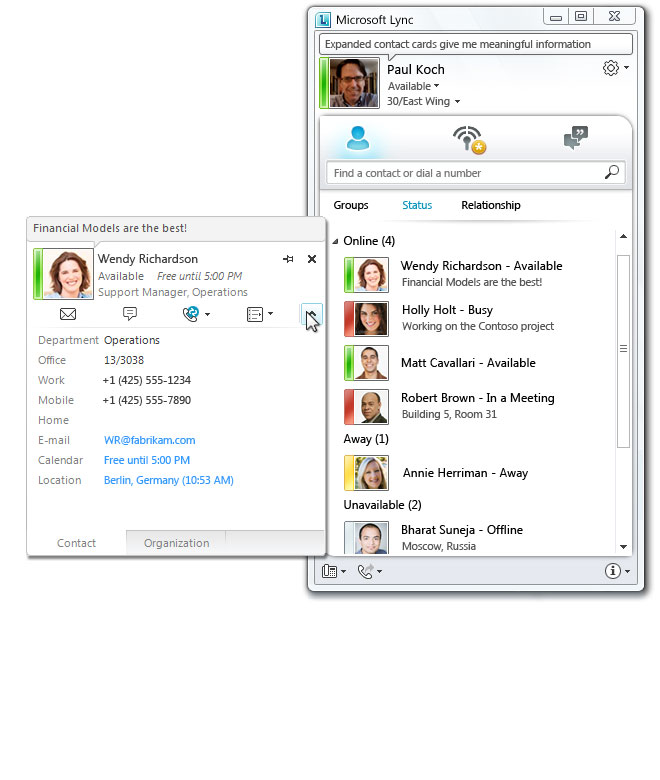
Task: Click Wendy Richardson's photo in contact card
Action: pos(68,274)
